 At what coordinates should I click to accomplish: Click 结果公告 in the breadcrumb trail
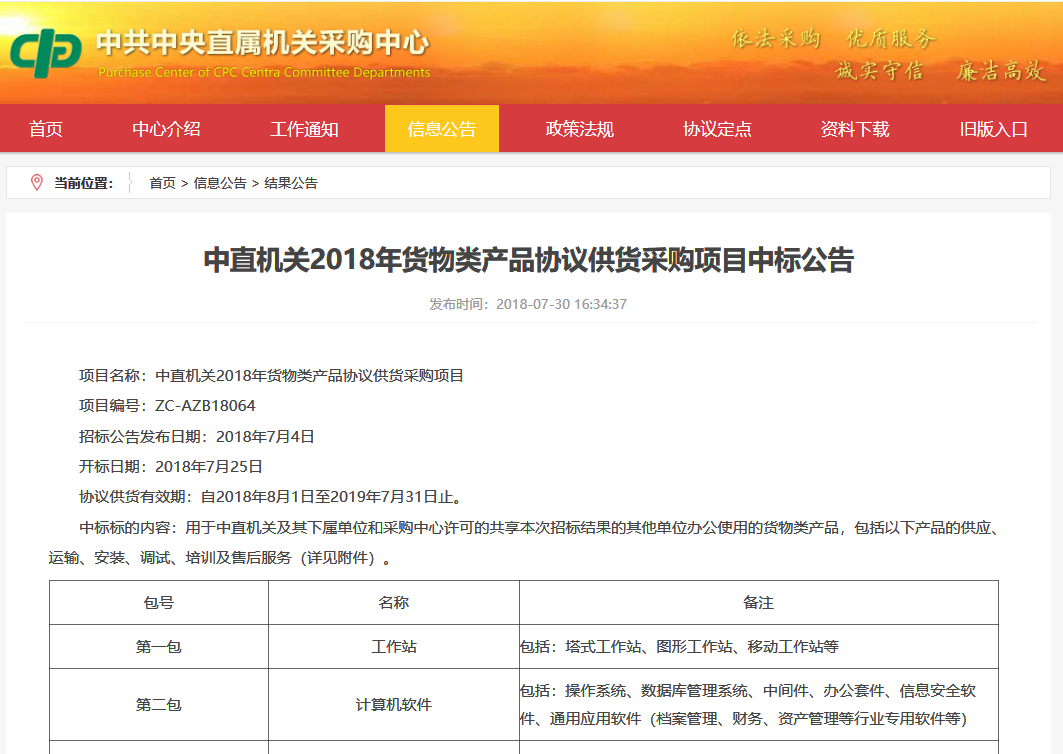(291, 183)
